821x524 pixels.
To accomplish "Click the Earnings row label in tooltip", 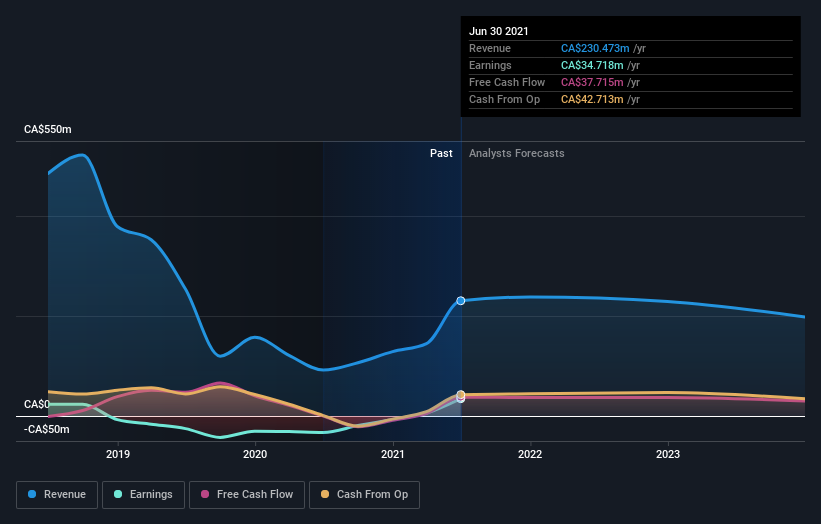I will click(x=490, y=65).
